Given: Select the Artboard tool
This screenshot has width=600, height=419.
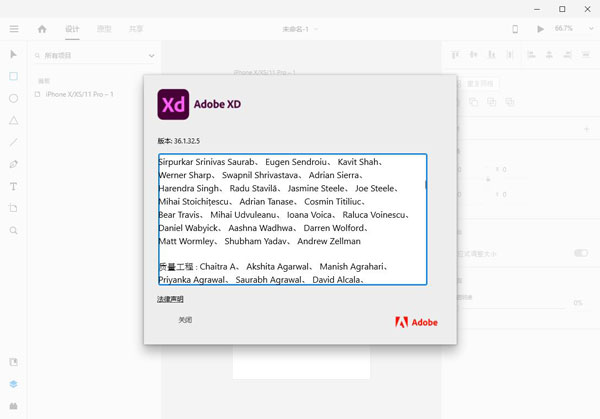Looking at the screenshot, I should click(13, 208).
